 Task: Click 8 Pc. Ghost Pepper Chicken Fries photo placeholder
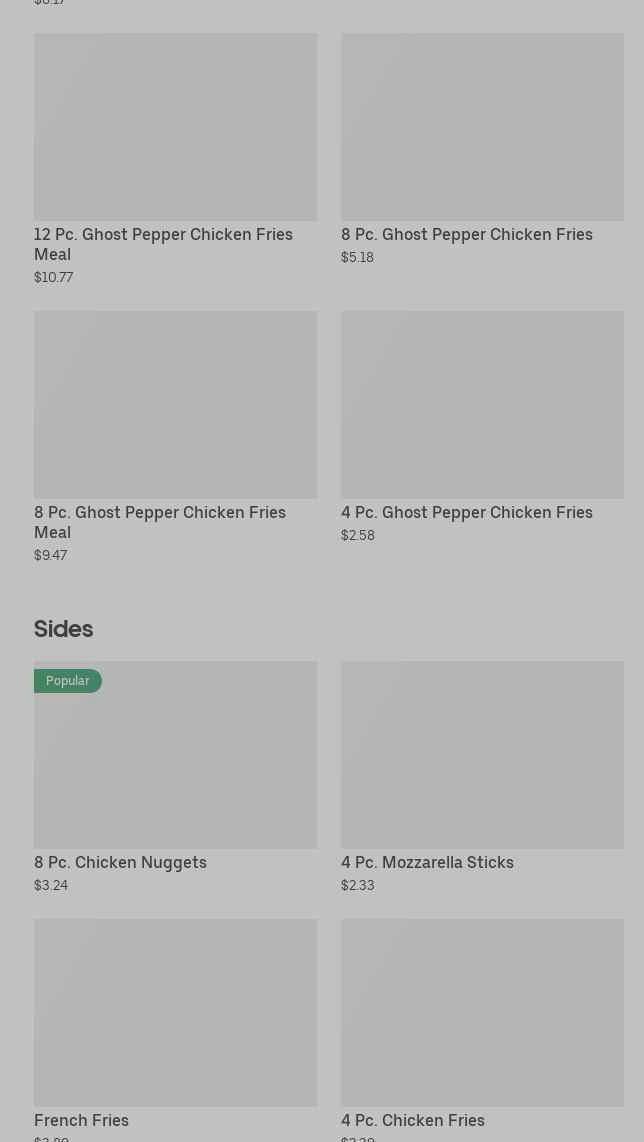[482, 127]
